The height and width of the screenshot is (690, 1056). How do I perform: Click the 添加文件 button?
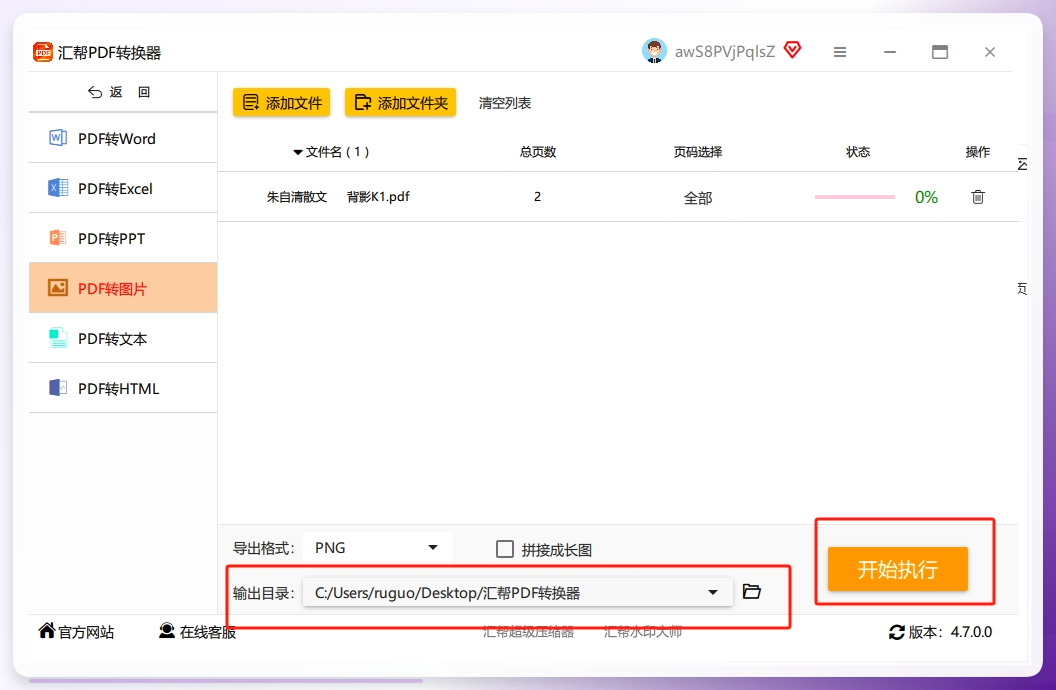[x=282, y=103]
